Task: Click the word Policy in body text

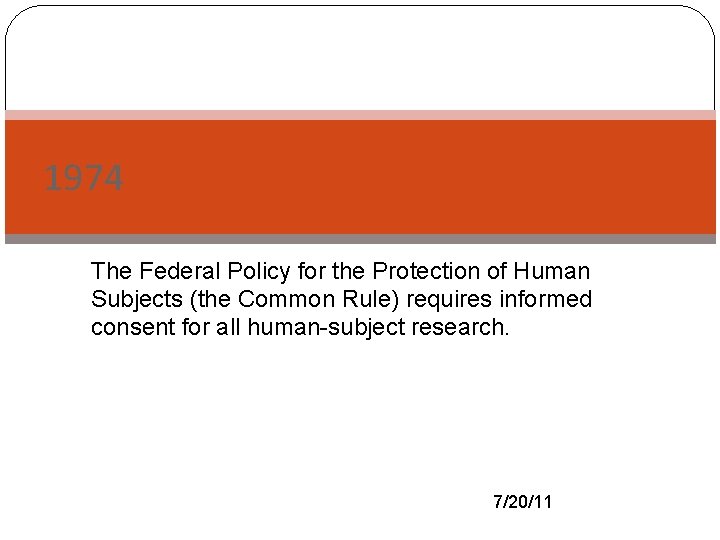Action: (259, 271)
